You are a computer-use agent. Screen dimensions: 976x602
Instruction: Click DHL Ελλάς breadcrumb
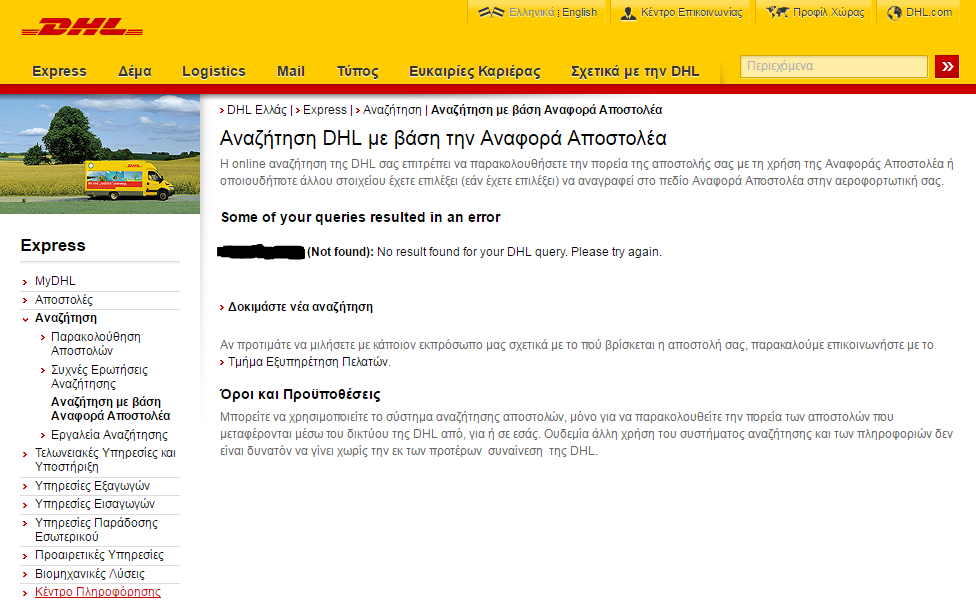[256, 110]
